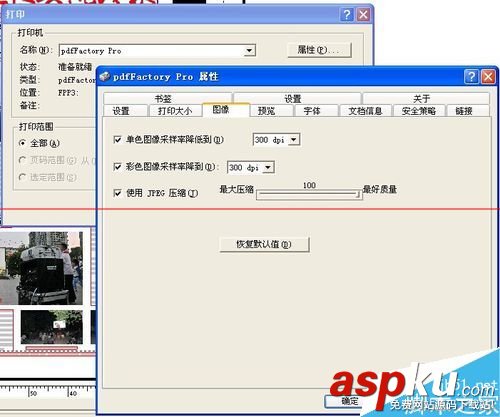Click help button in pdfFactory Pro properties
500x417 pixels.
point(471,77)
